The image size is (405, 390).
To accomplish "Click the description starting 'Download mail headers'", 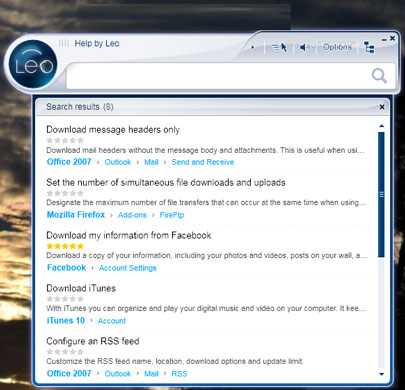I will tap(205, 150).
